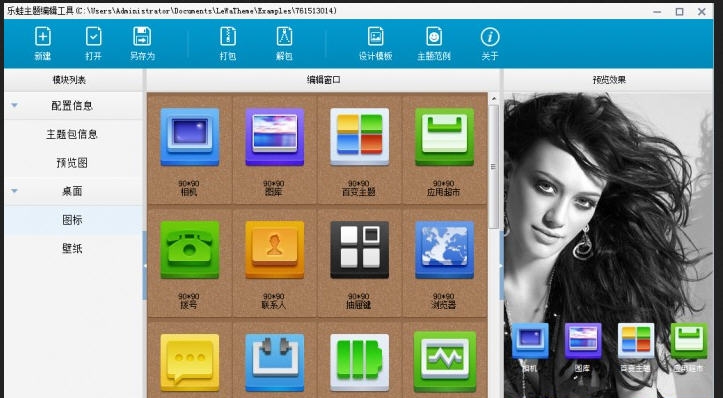Click the 编辑窗口 panel header
723x398 pixels.
[x=324, y=80]
